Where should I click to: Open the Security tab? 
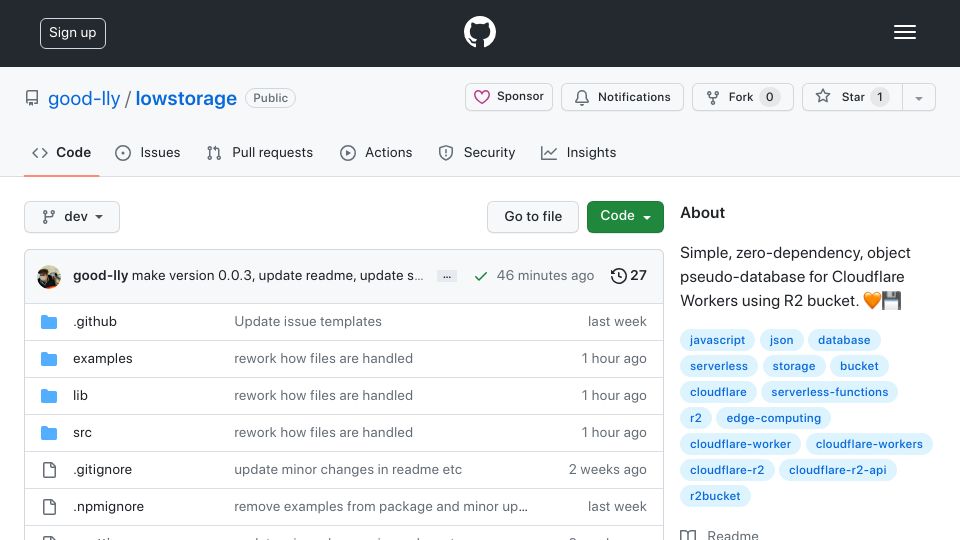477,152
